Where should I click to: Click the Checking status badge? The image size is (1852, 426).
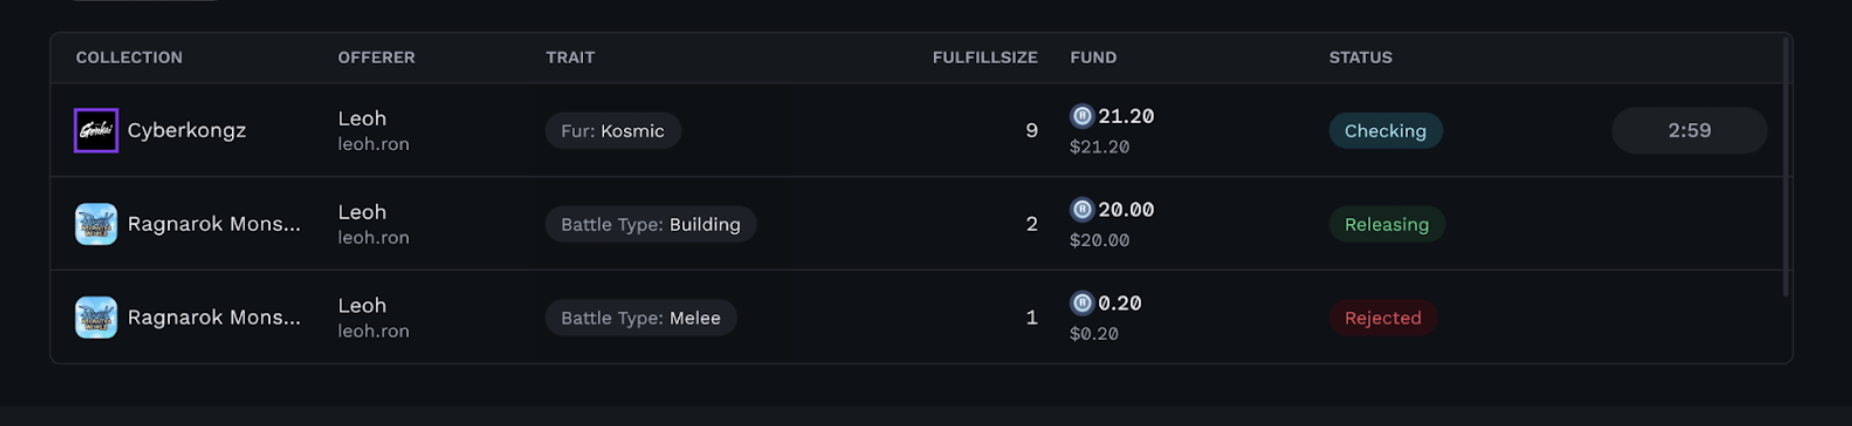coord(1385,131)
